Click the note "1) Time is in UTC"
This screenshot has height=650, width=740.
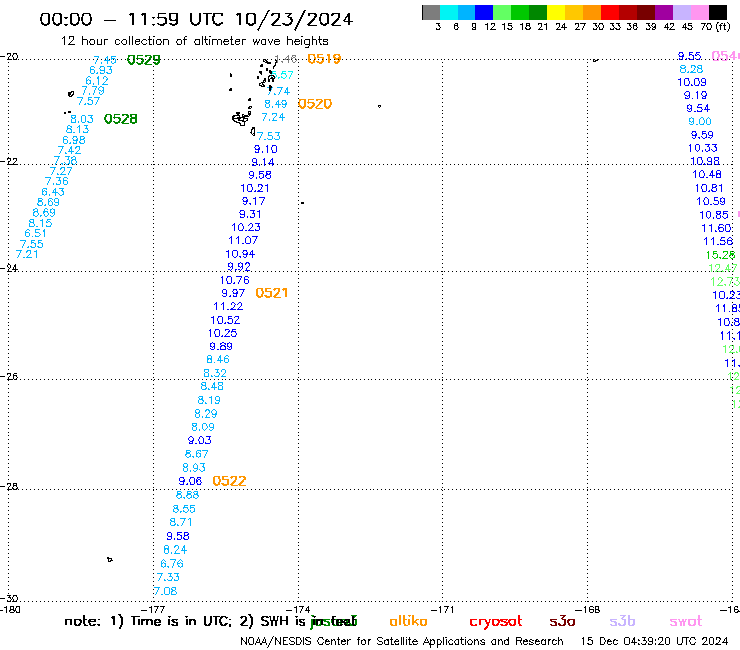[x=171, y=621]
